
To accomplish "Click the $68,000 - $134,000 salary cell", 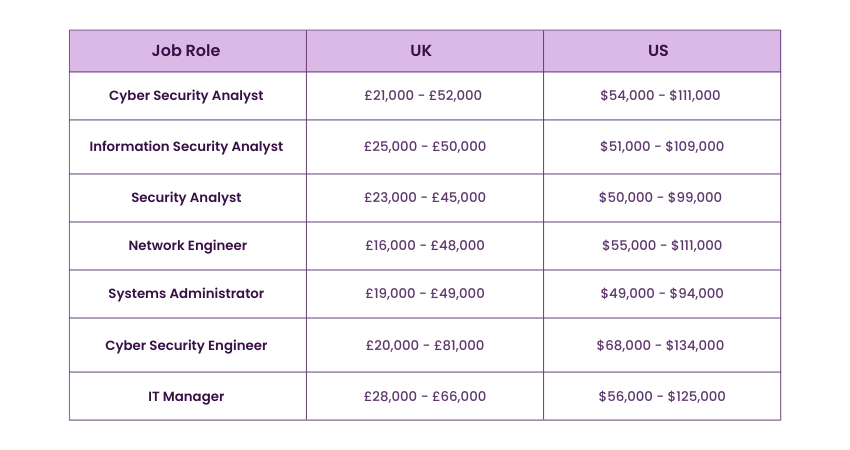I will coord(660,345).
